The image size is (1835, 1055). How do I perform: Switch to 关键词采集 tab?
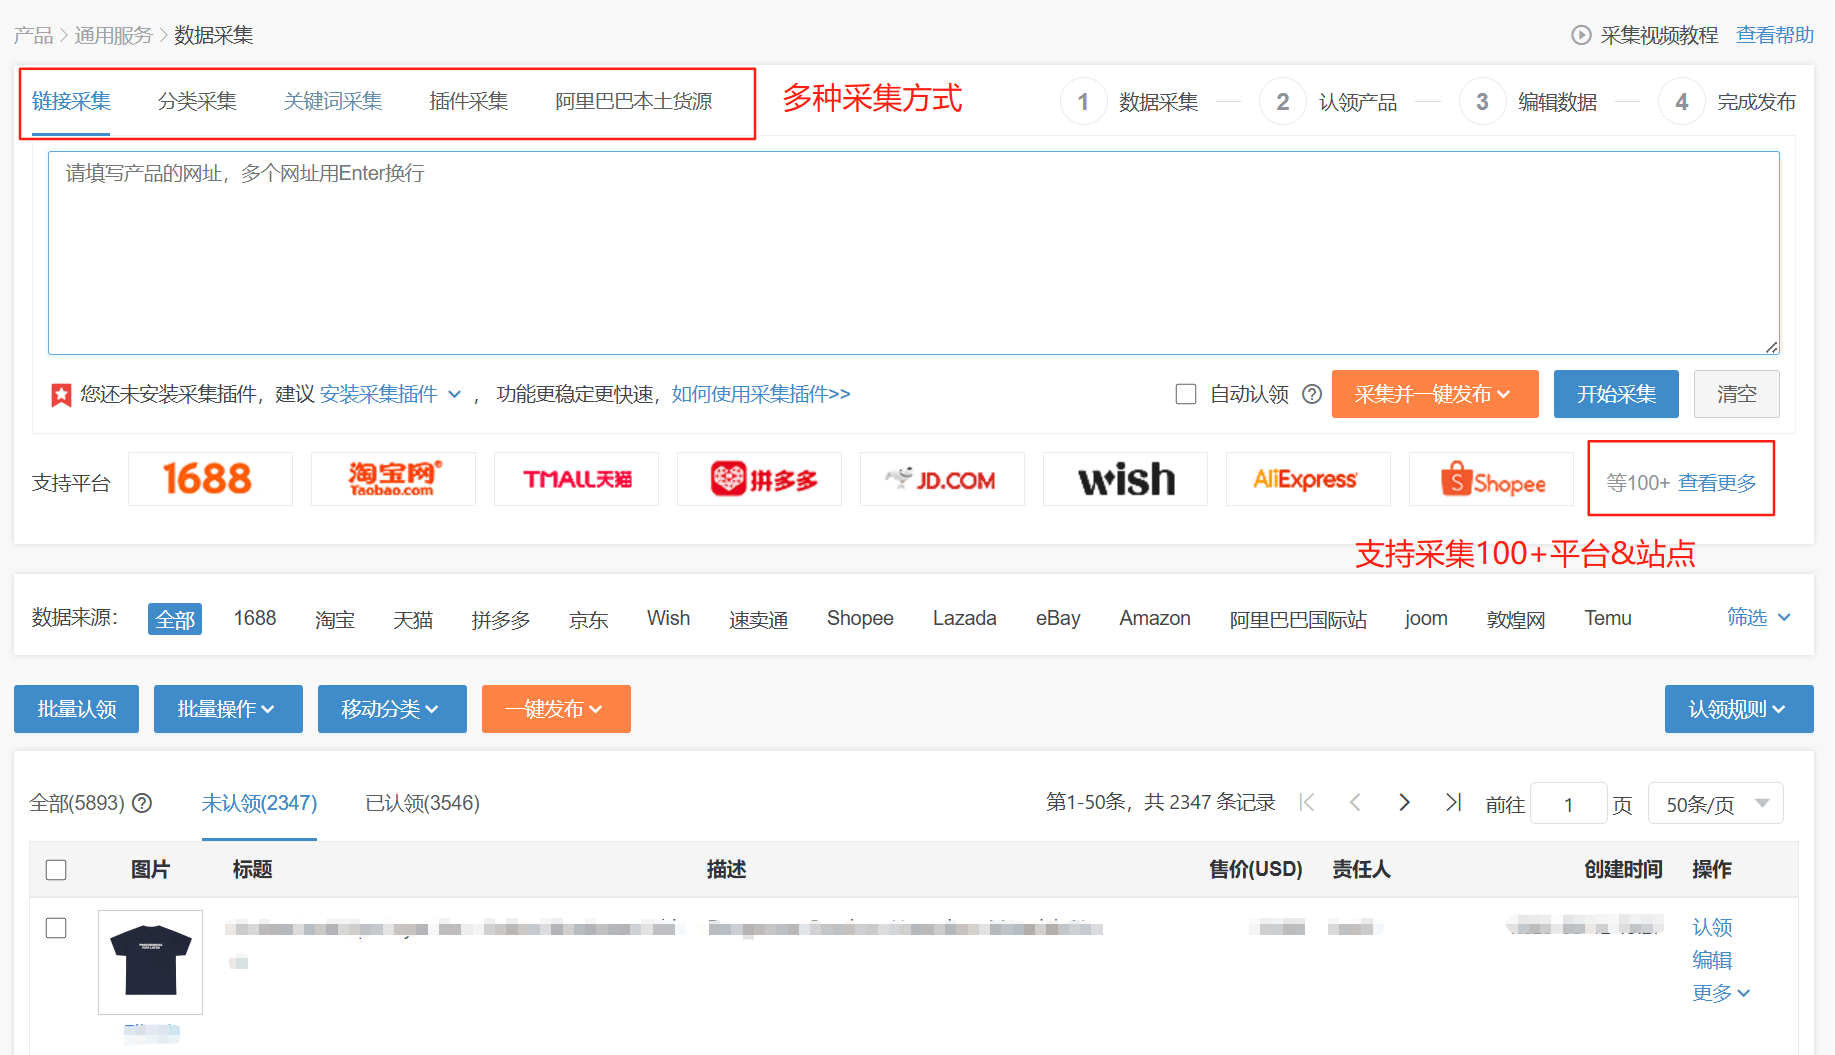point(333,101)
